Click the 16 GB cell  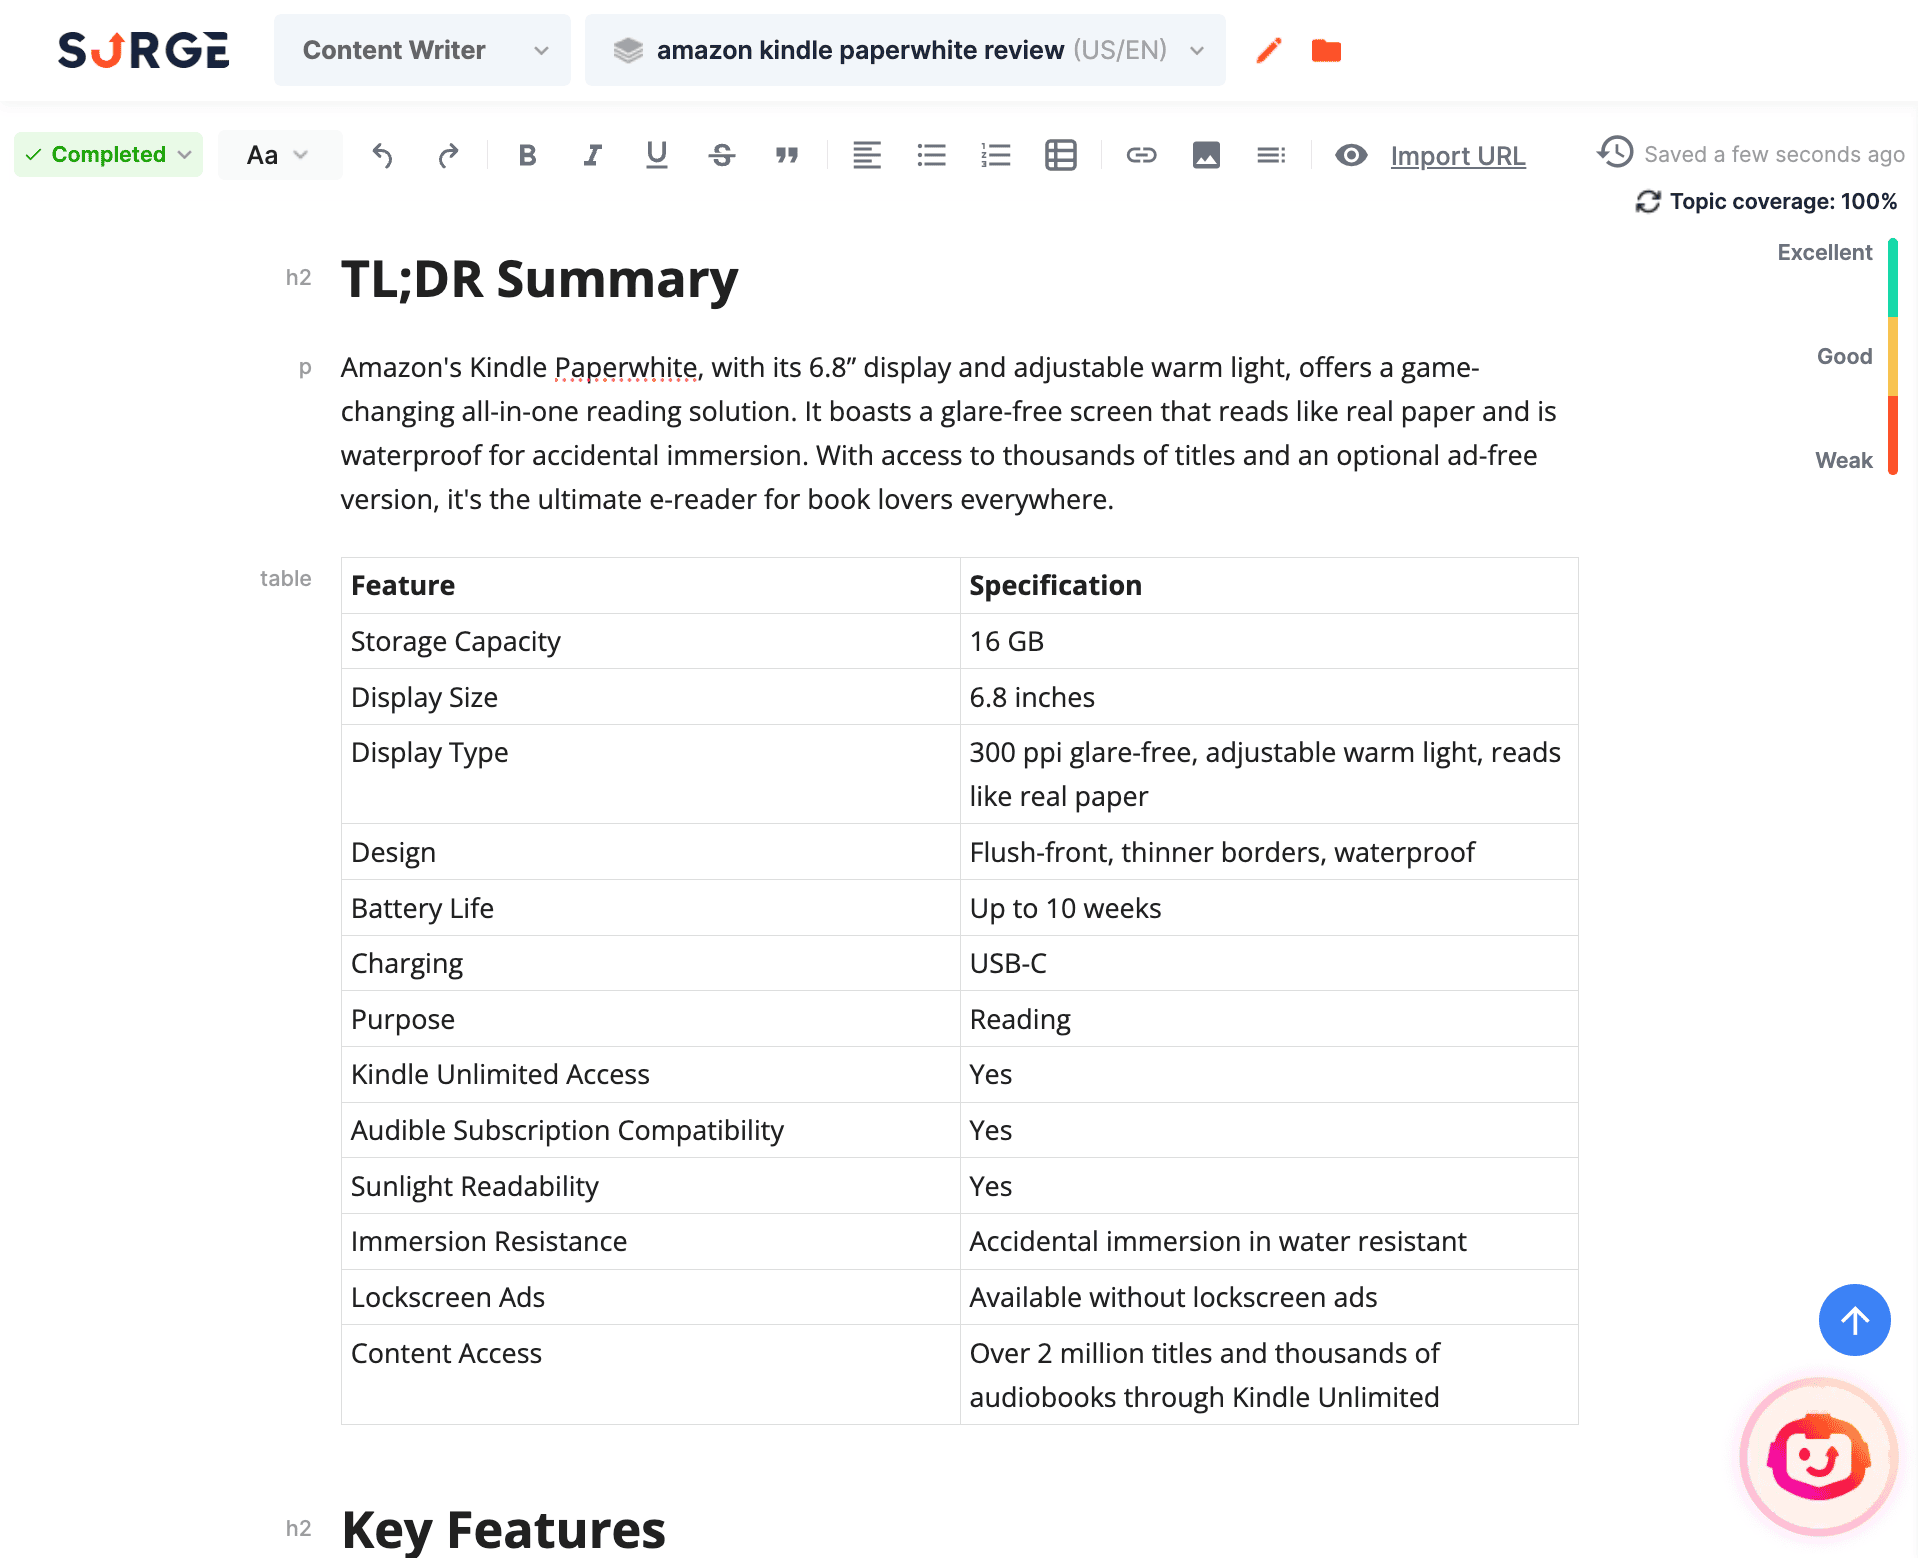coord(1268,642)
